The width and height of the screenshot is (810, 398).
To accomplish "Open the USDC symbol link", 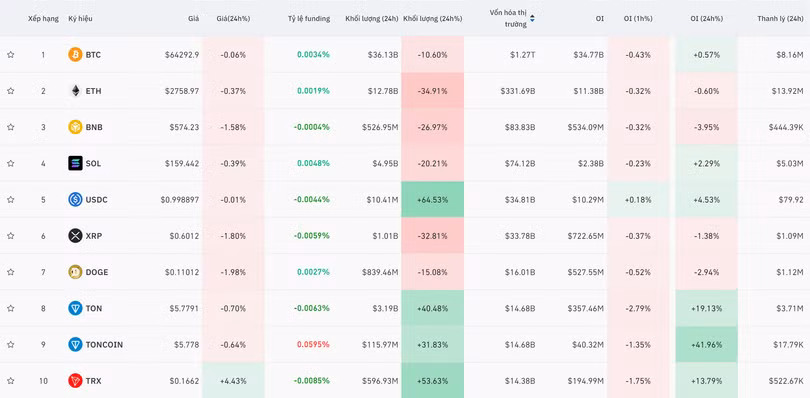I will [x=97, y=200].
